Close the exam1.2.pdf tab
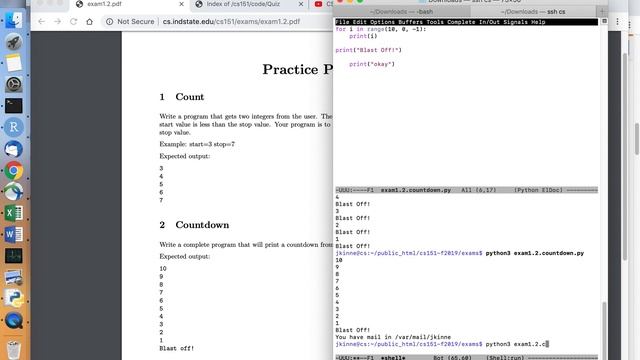Image resolution: width=640 pixels, height=360 pixels. (181, 4)
